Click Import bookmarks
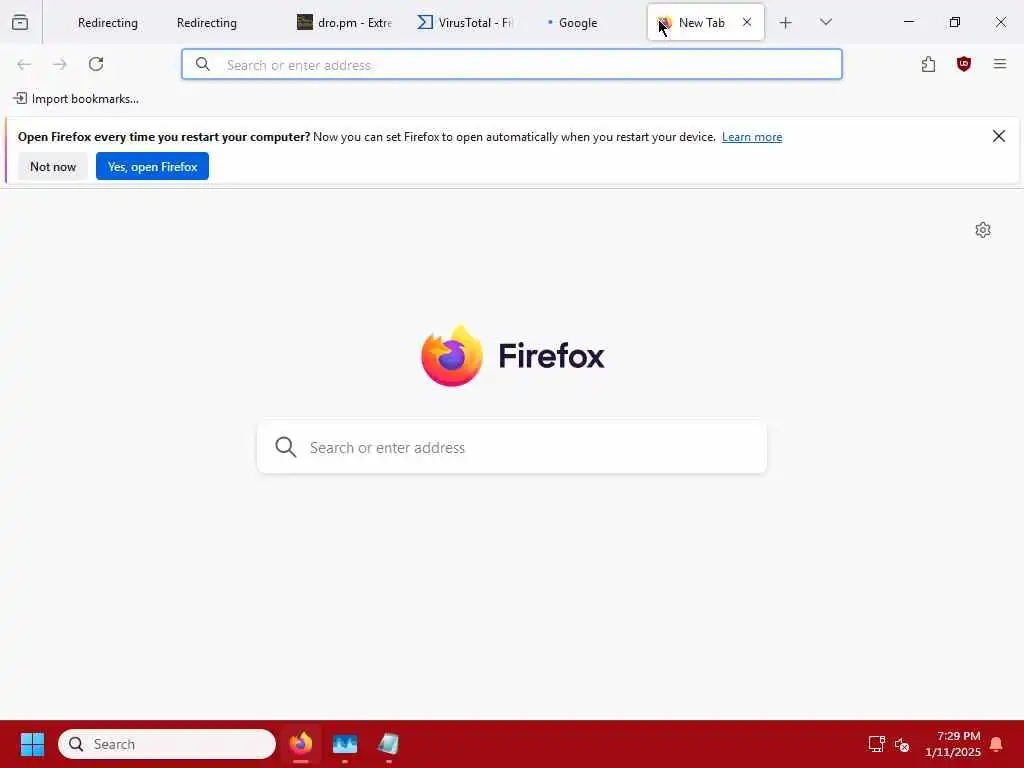This screenshot has width=1024, height=768. [x=76, y=99]
